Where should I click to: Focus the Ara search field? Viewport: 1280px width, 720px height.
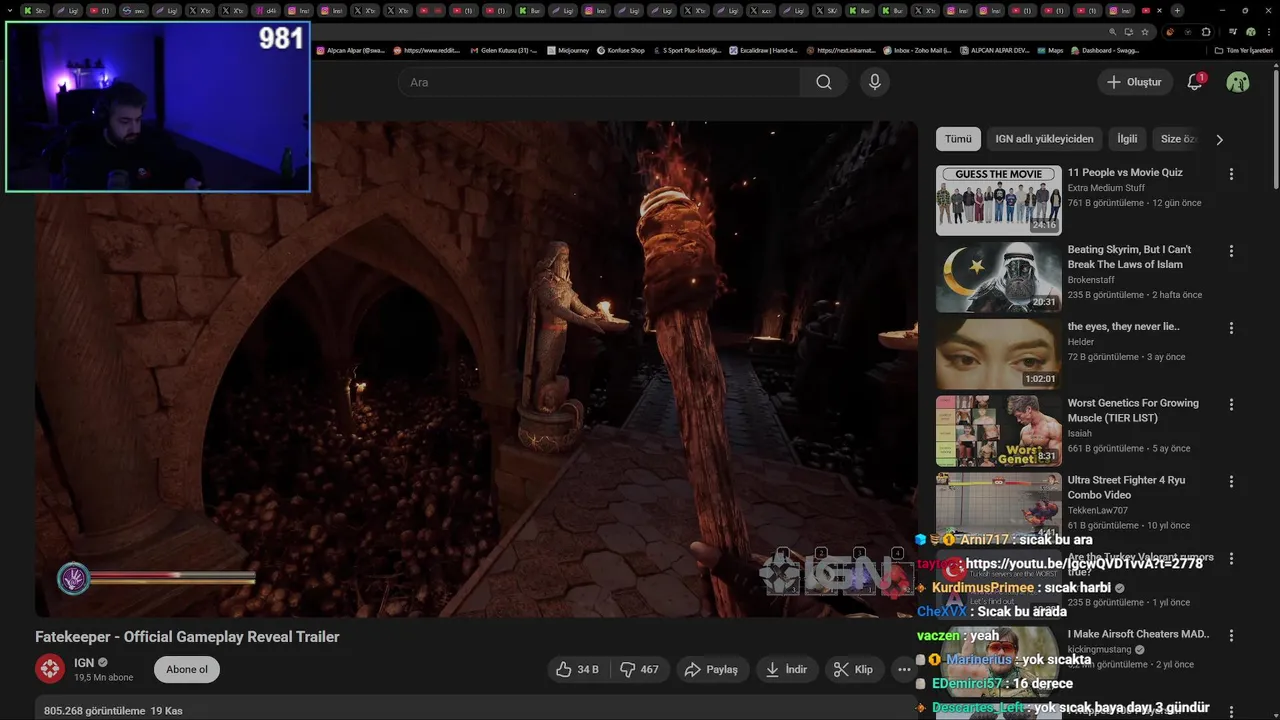[x=599, y=82]
